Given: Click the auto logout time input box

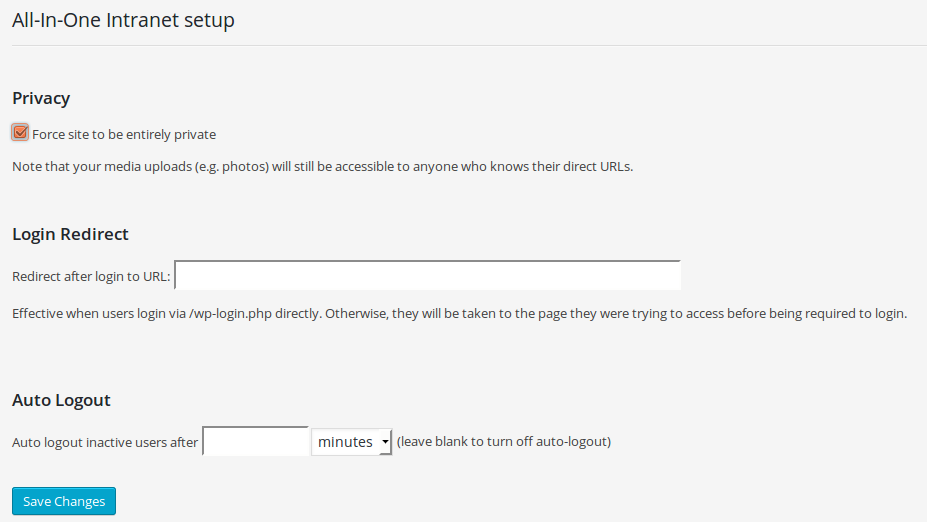Looking at the screenshot, I should (x=255, y=442).
